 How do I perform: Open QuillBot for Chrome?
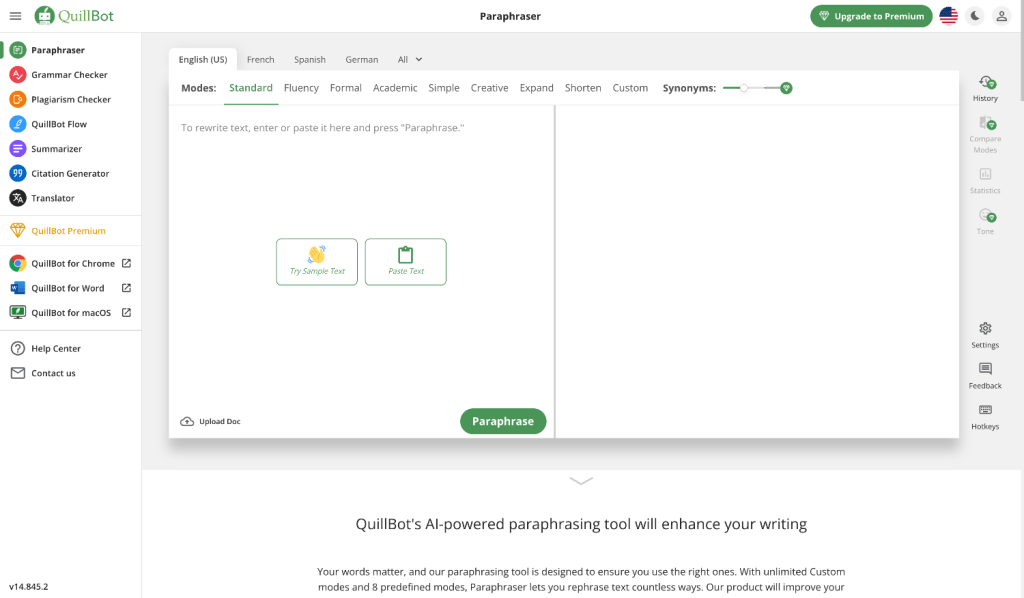(x=71, y=263)
